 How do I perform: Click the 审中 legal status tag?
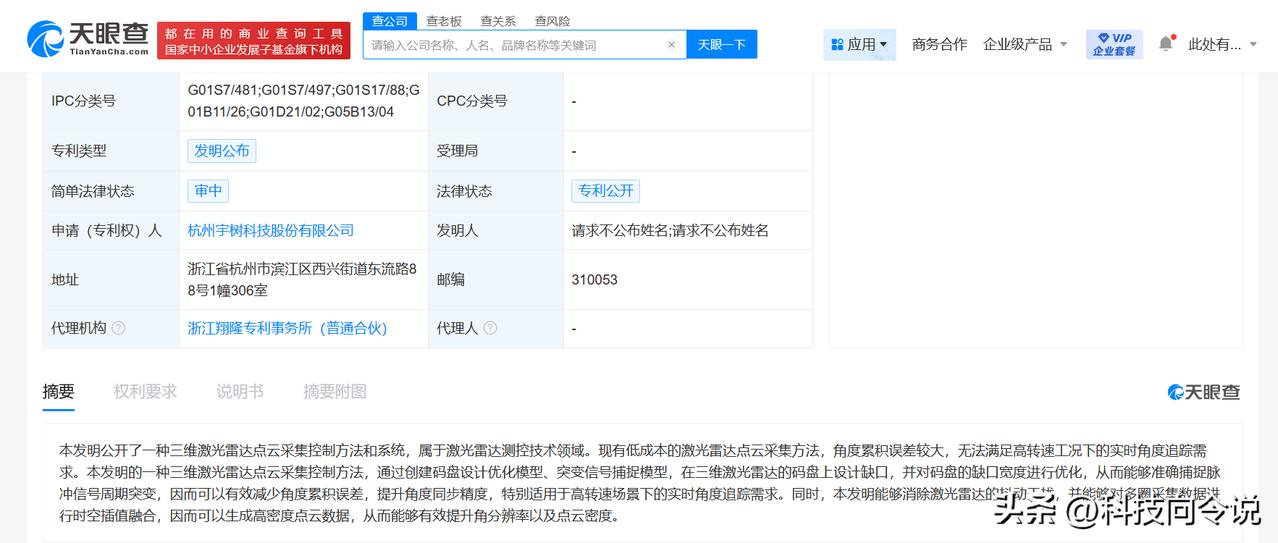coord(208,191)
